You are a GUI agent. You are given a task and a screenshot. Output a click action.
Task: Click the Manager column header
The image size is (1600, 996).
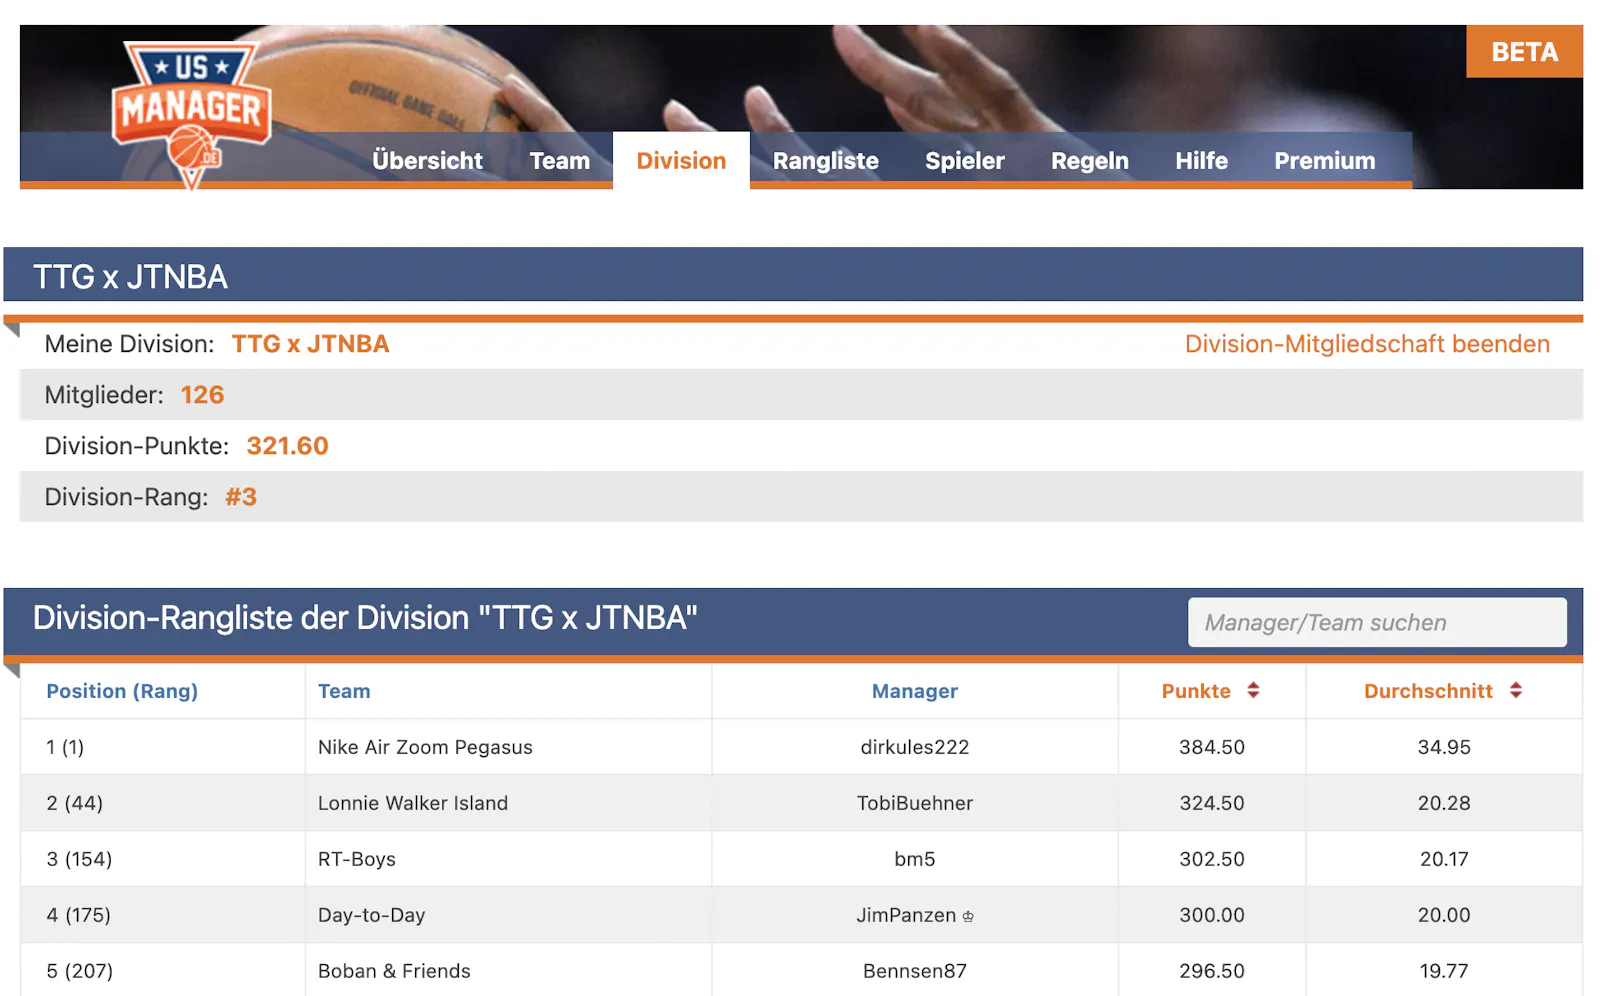pos(914,691)
